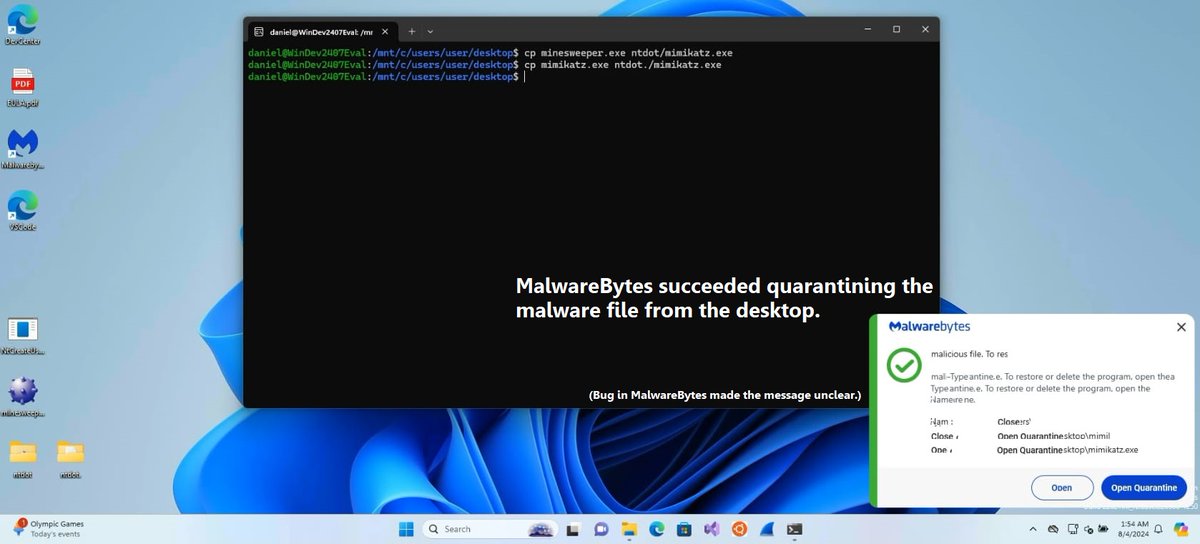
Task: Maximize the terminal window
Action: [x=896, y=30]
